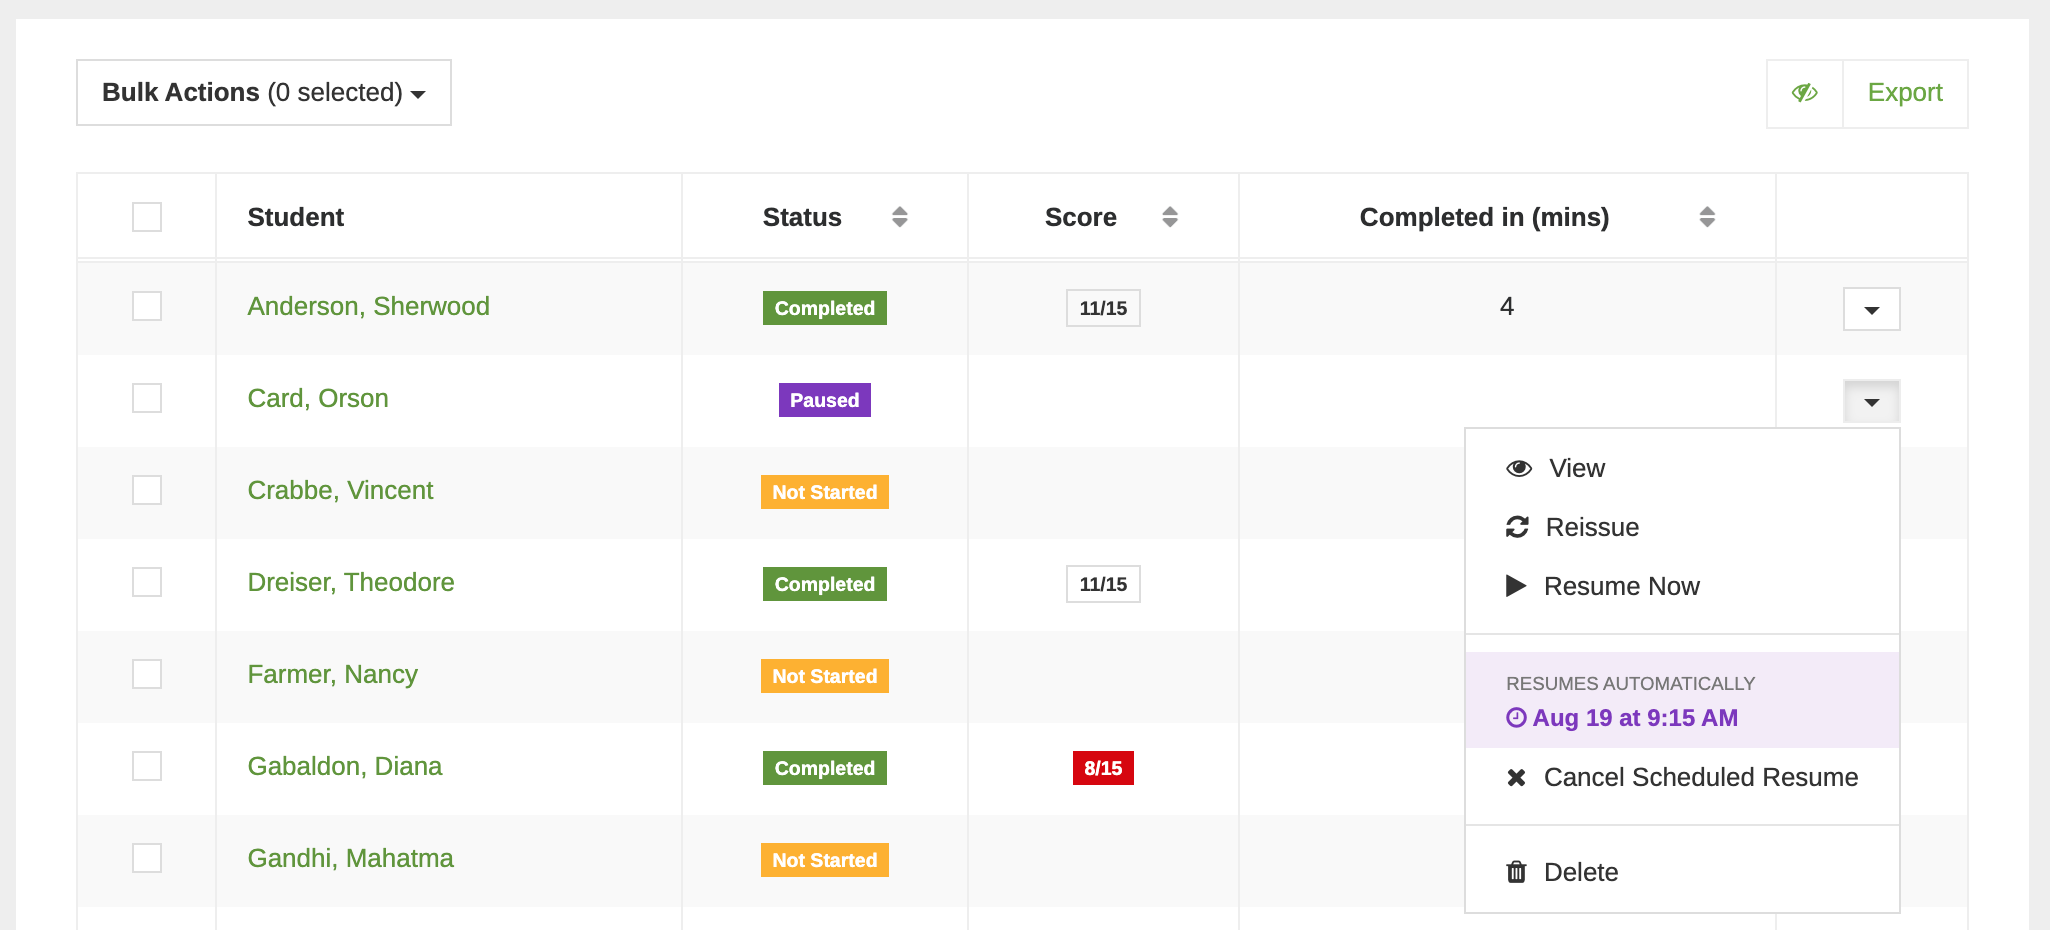Viewport: 2050px width, 930px height.
Task: Sort table by Score column arrows
Action: pyautogui.click(x=1170, y=217)
